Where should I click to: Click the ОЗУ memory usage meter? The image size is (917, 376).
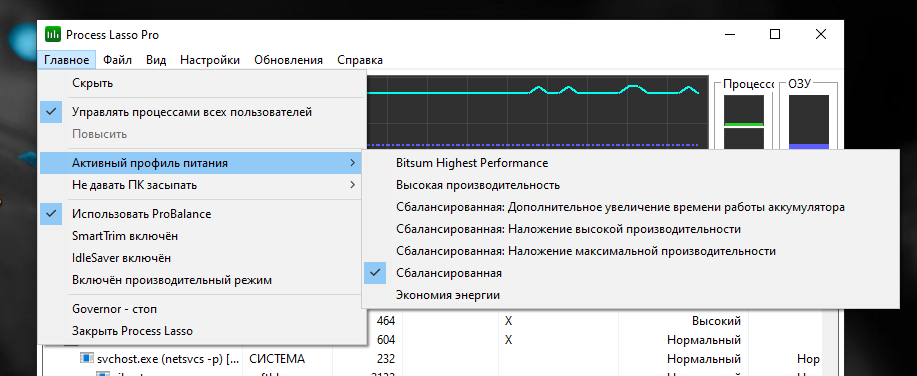(809, 122)
